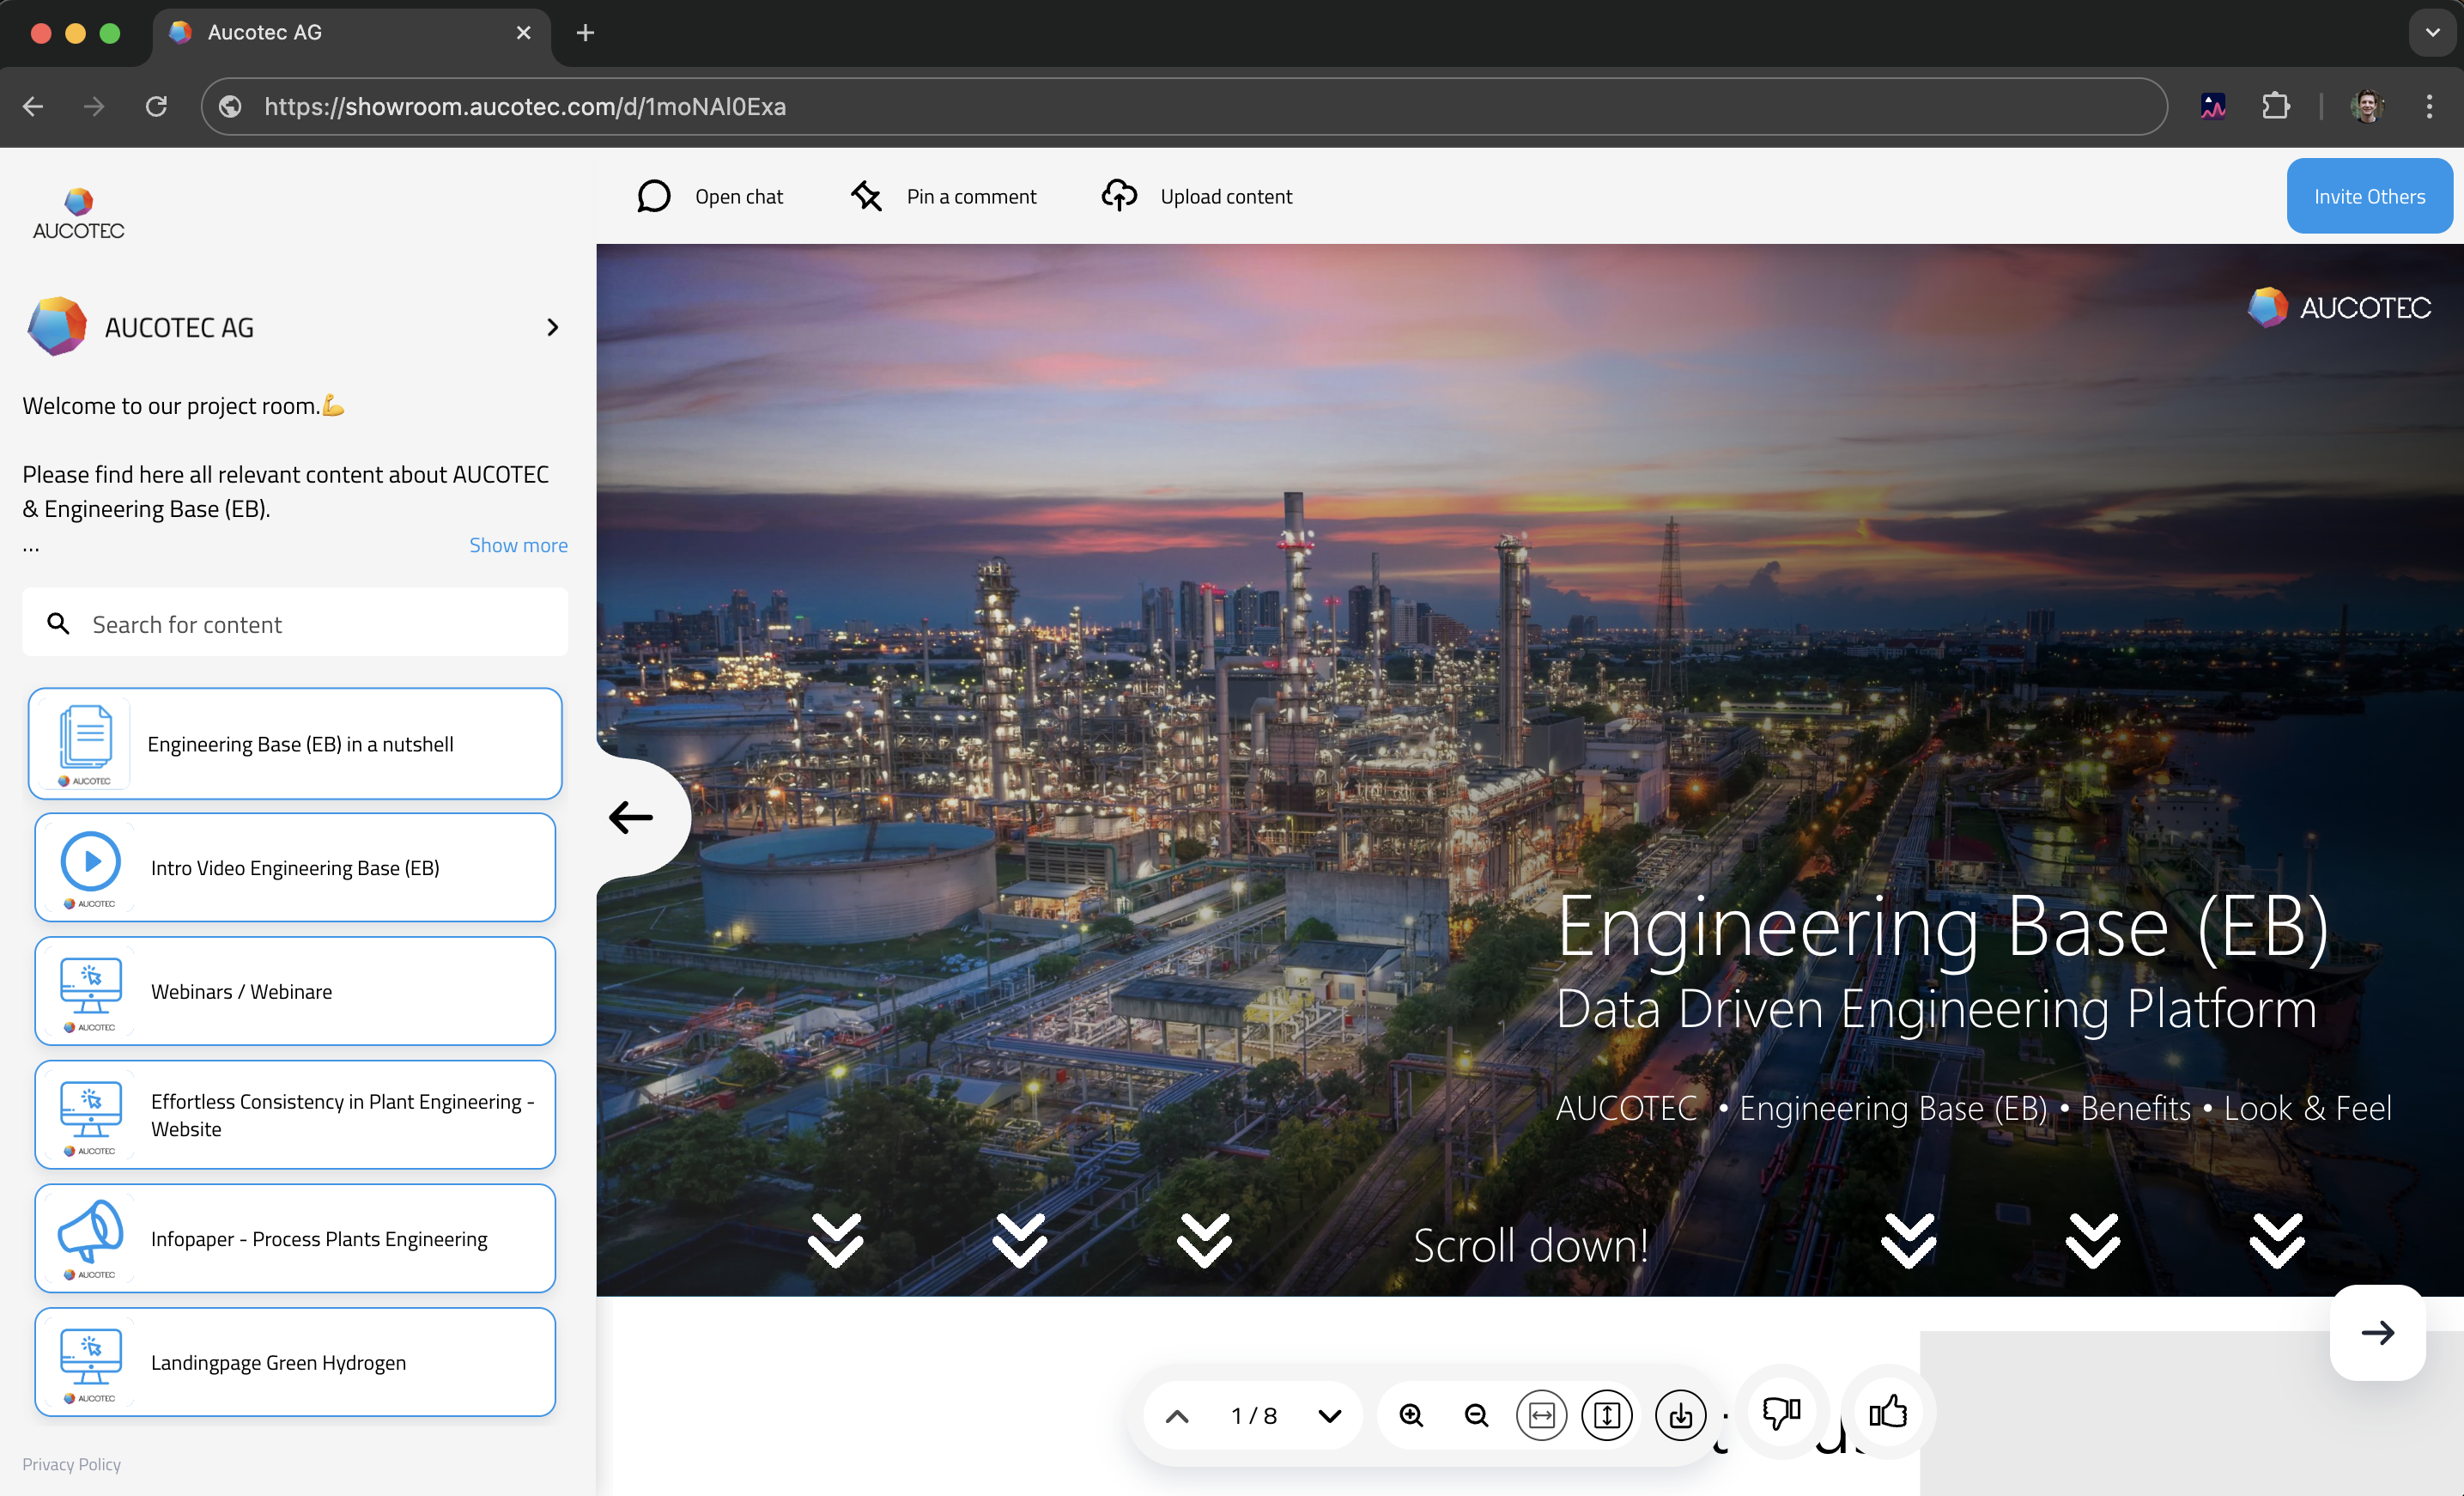
Task: Collapse the sidebar with the left arrow
Action: [x=631, y=817]
